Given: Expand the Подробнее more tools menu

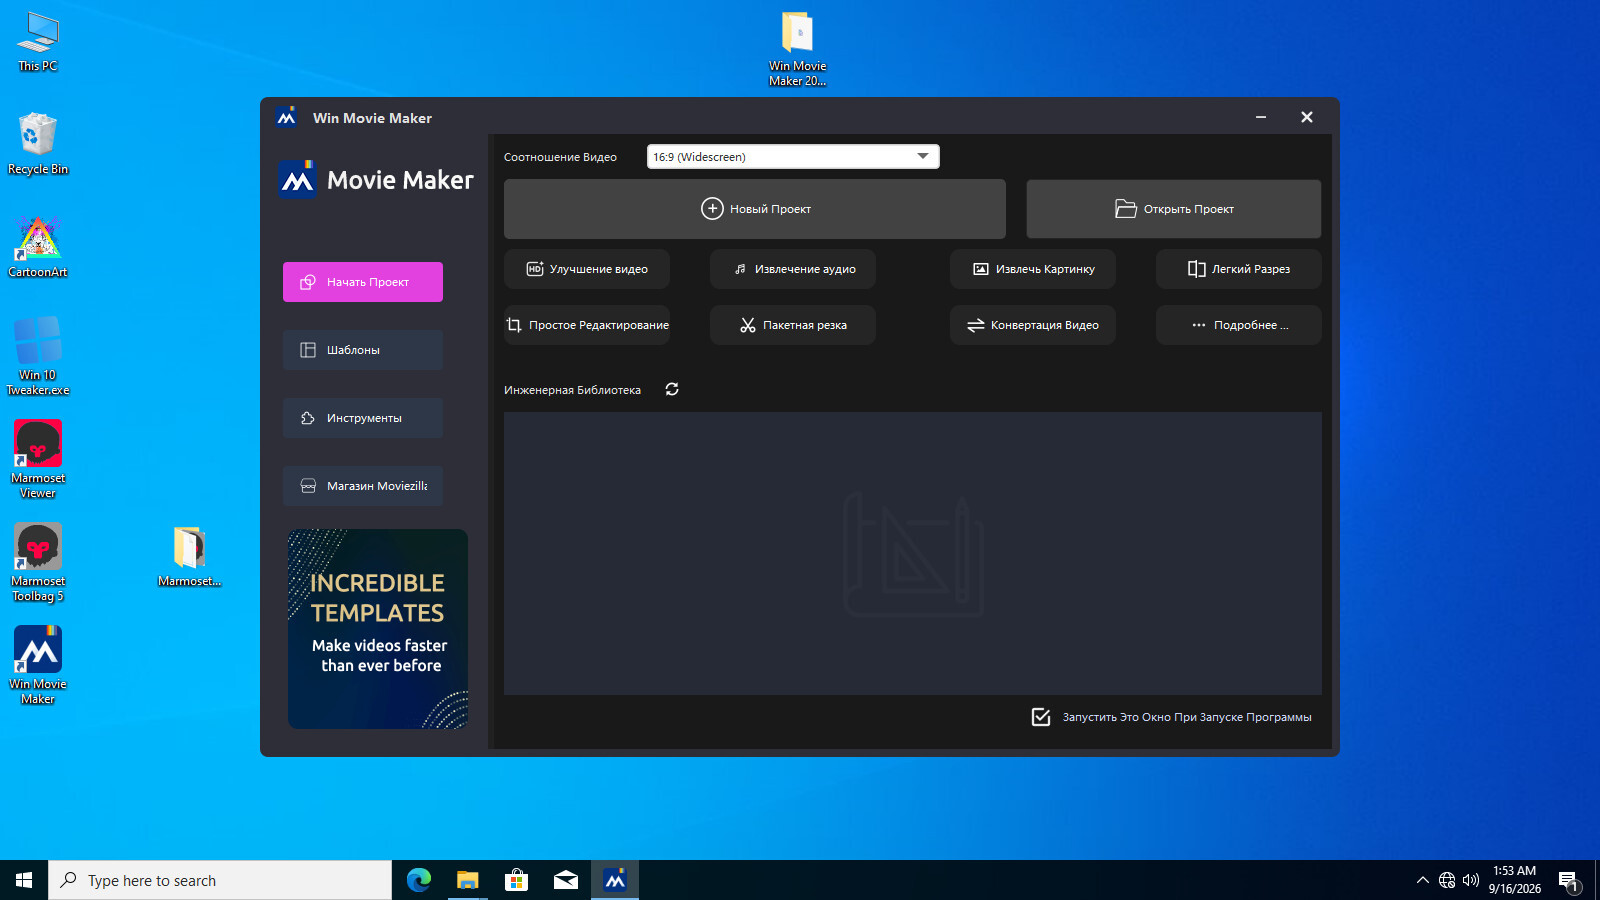Looking at the screenshot, I should pos(1239,325).
